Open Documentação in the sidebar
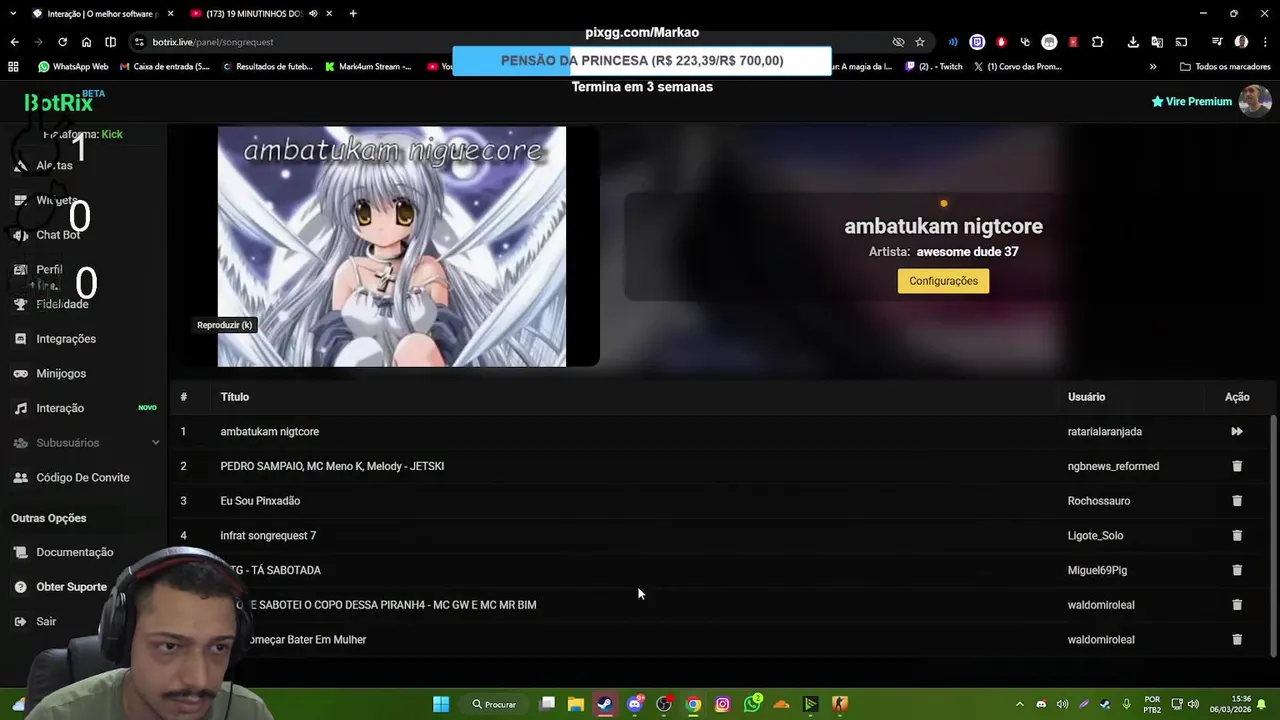 75,552
